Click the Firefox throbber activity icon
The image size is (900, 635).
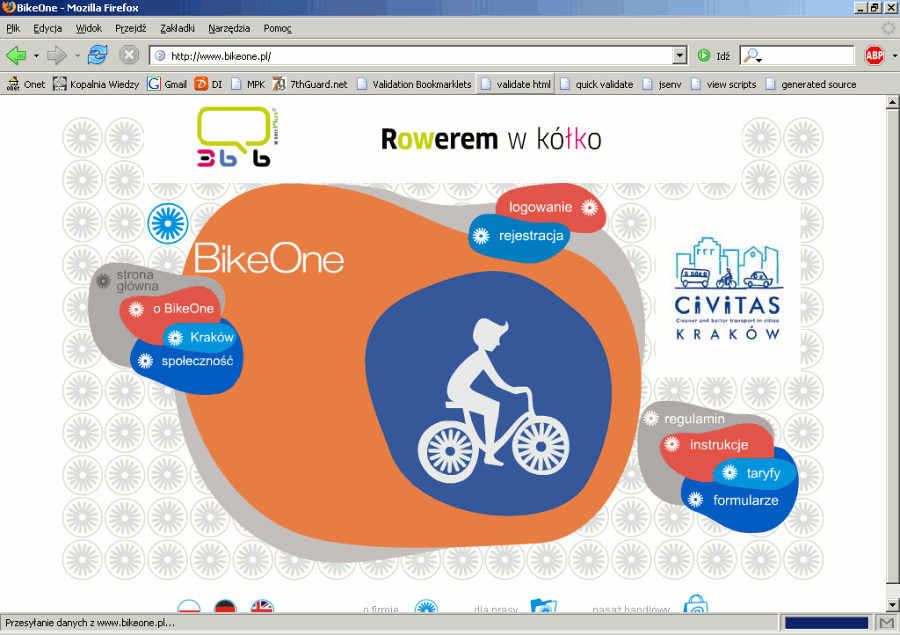pyautogui.click(x=889, y=28)
